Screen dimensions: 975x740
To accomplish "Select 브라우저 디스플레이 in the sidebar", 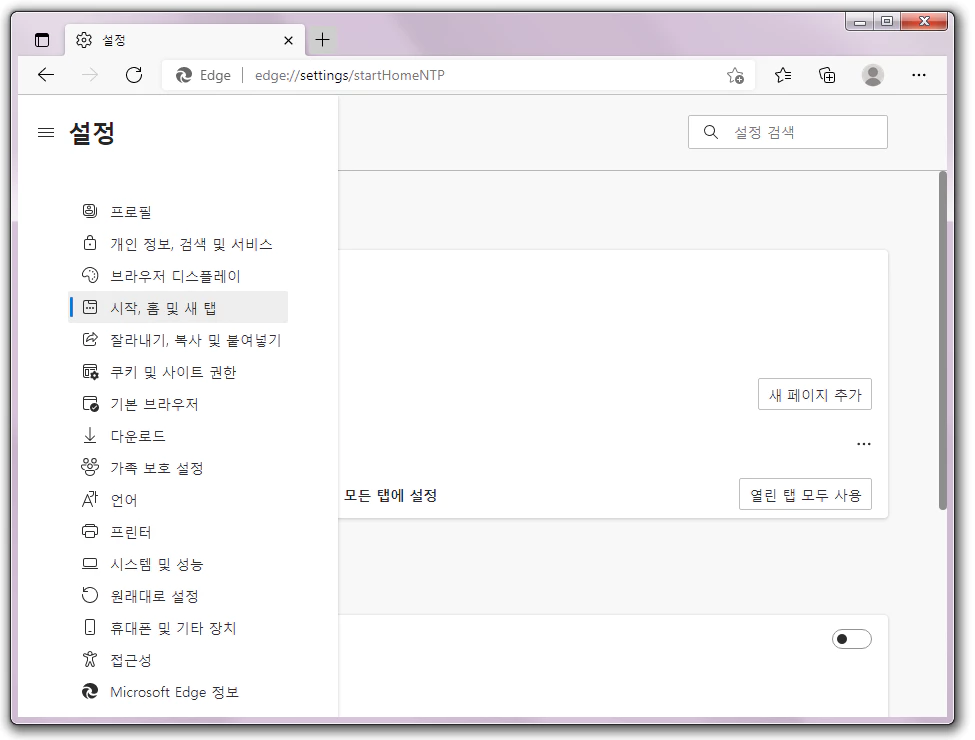I will click(178, 275).
